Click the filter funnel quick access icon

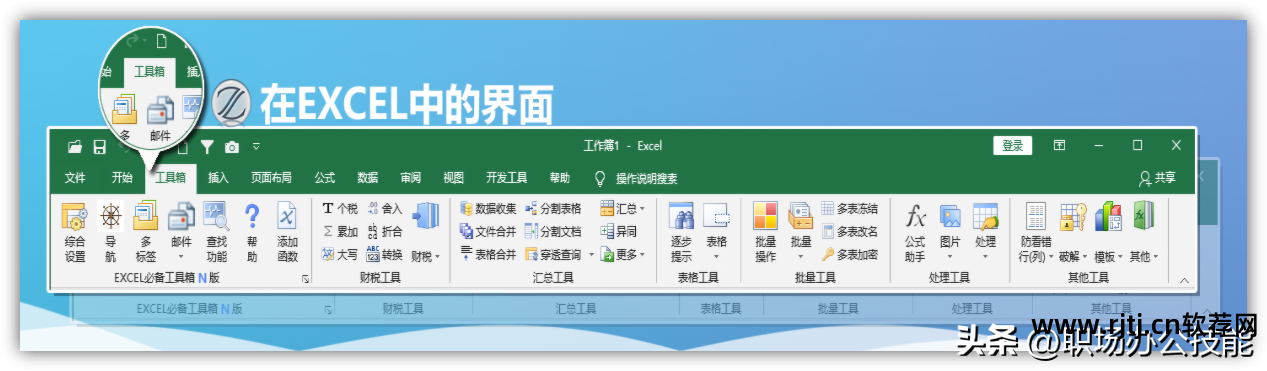point(207,147)
